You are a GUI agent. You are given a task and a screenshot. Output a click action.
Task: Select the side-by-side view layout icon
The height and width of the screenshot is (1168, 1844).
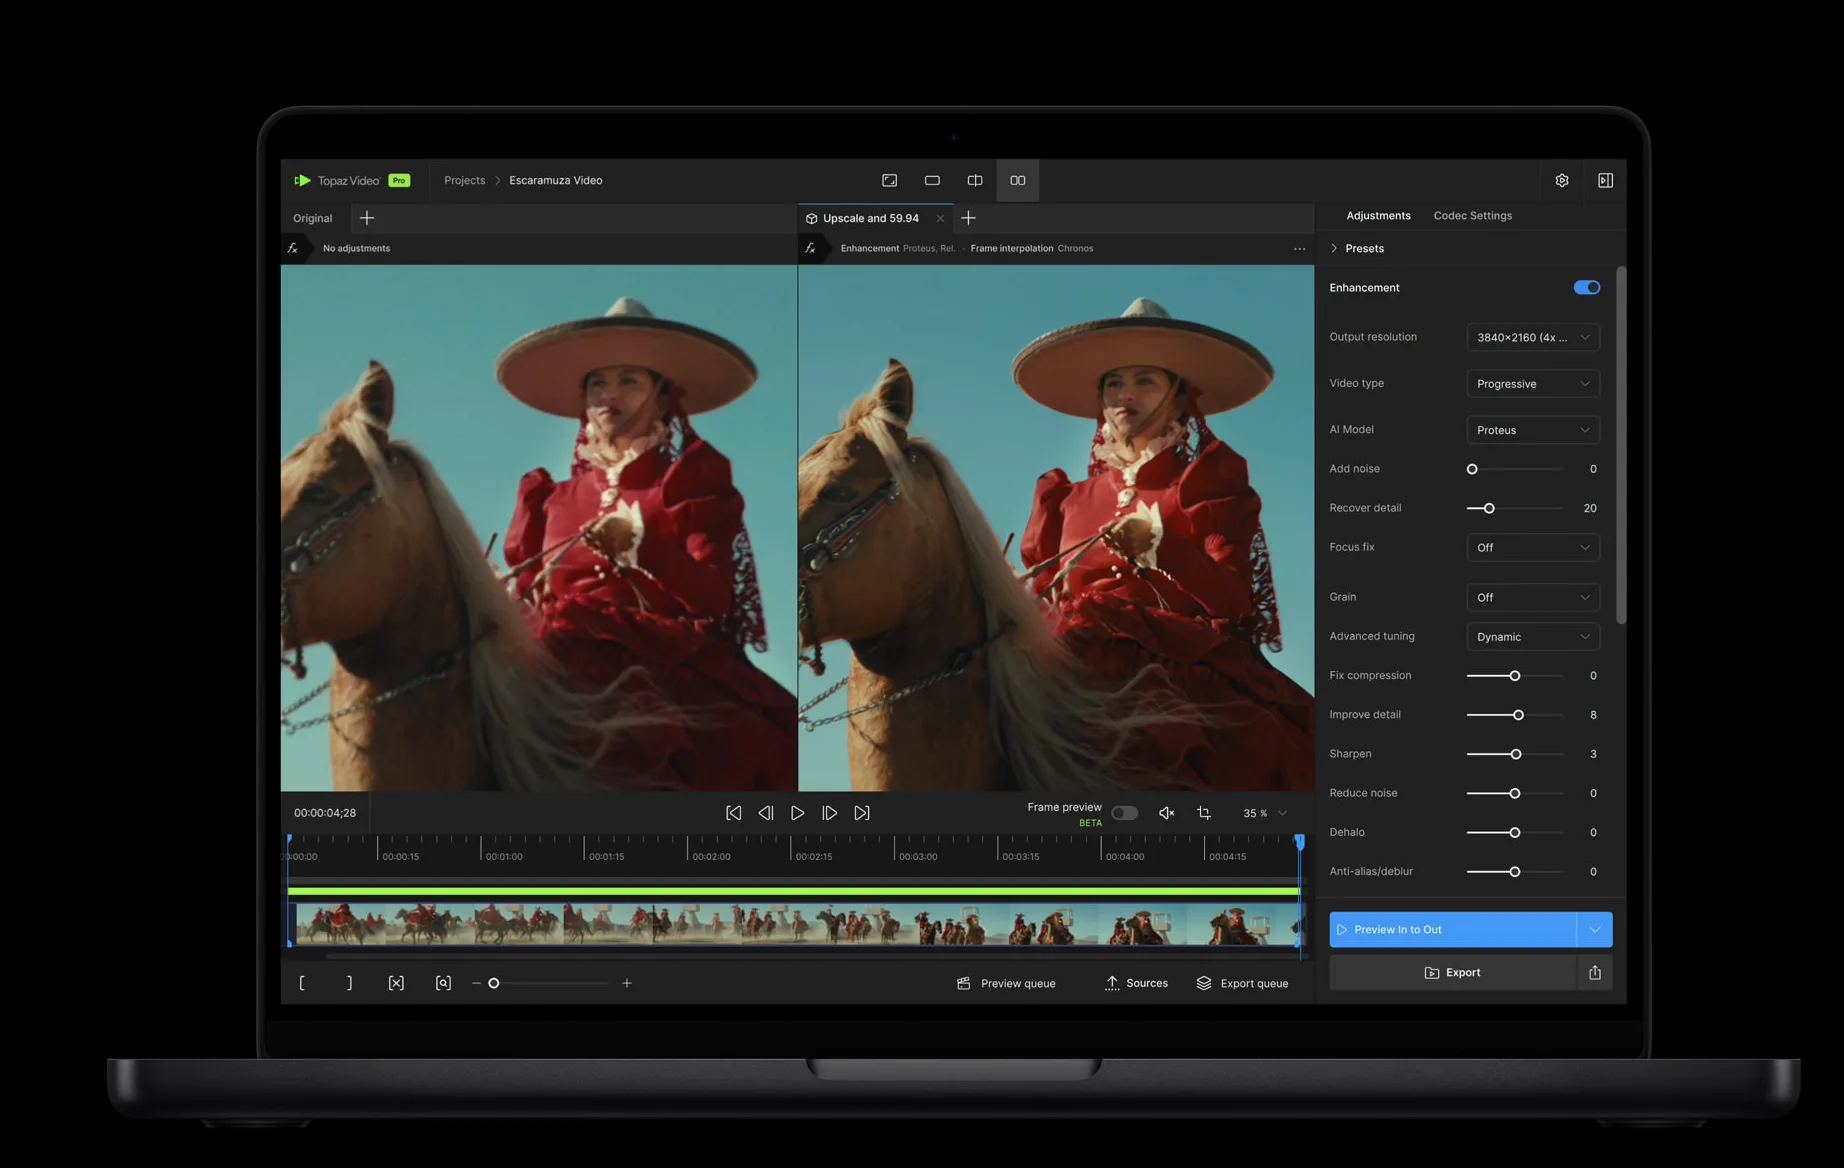point(1017,180)
